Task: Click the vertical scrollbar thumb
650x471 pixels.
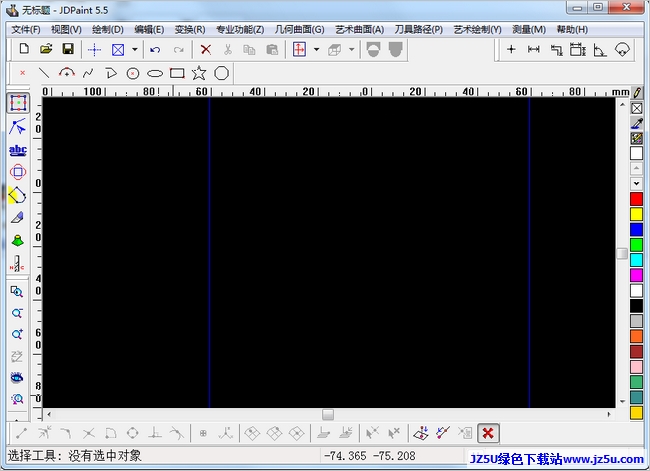Action: [x=622, y=253]
